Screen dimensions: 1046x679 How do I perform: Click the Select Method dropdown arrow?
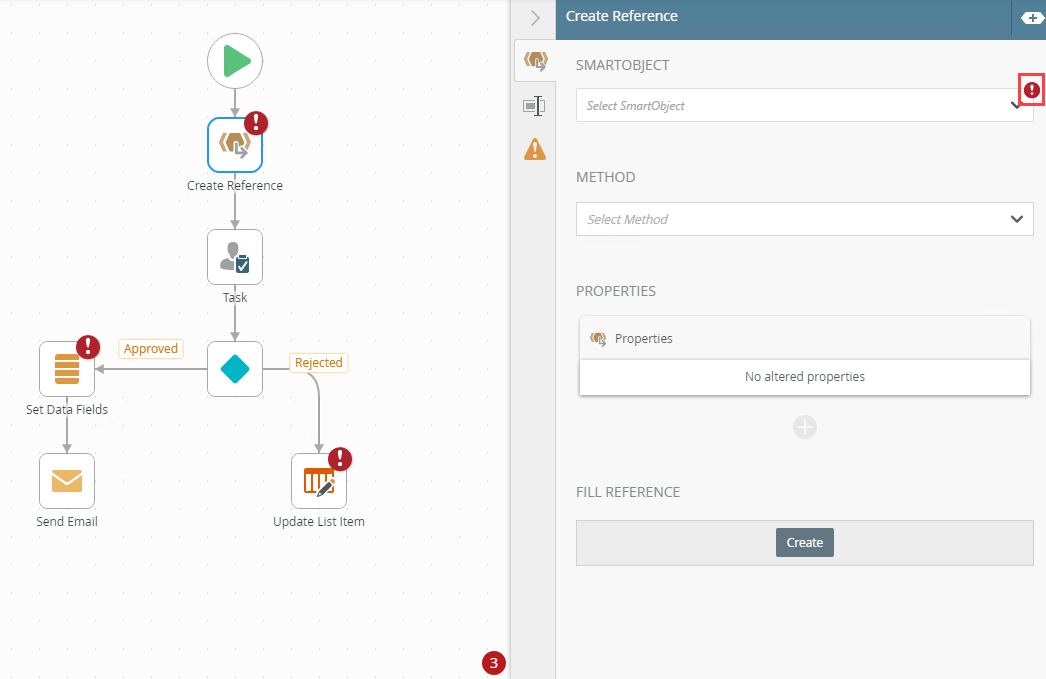coord(1017,219)
